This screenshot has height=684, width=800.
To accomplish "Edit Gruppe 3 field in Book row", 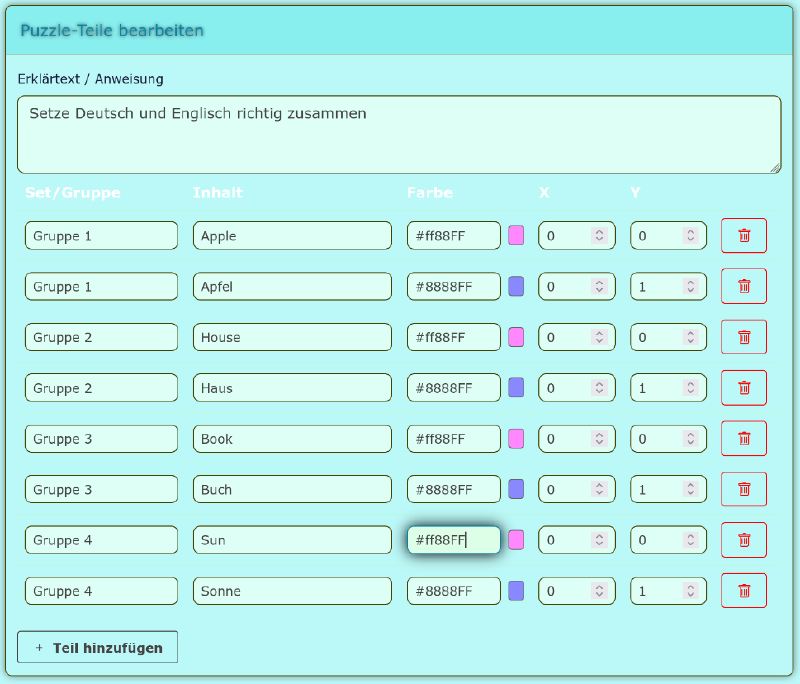I will (102, 439).
